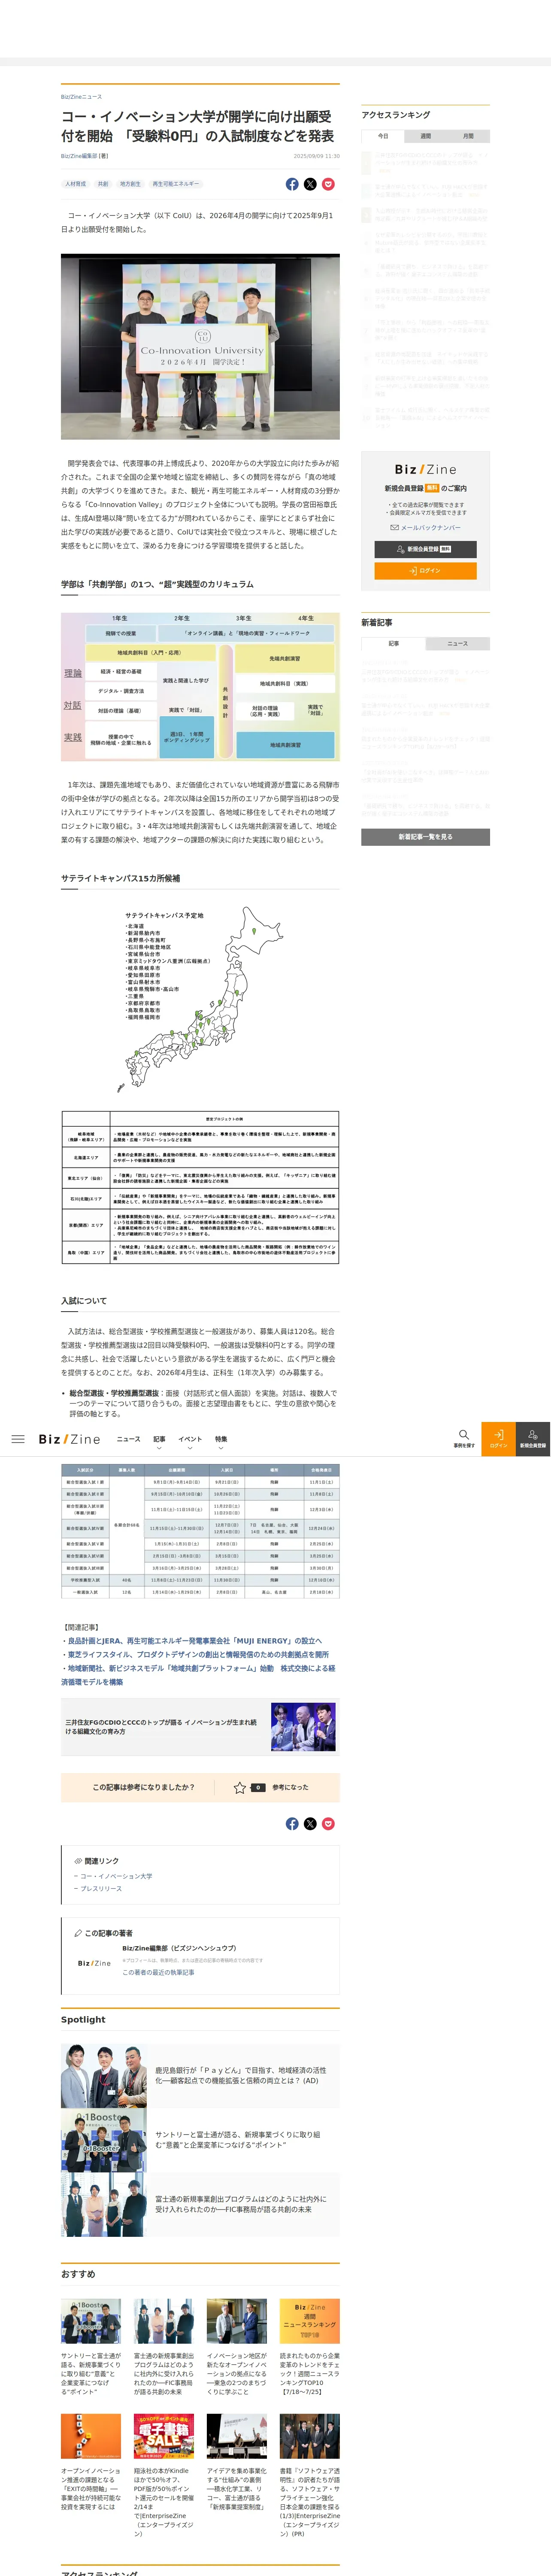
Task: Switch new arrivals to ニュース tab
Action: [458, 643]
